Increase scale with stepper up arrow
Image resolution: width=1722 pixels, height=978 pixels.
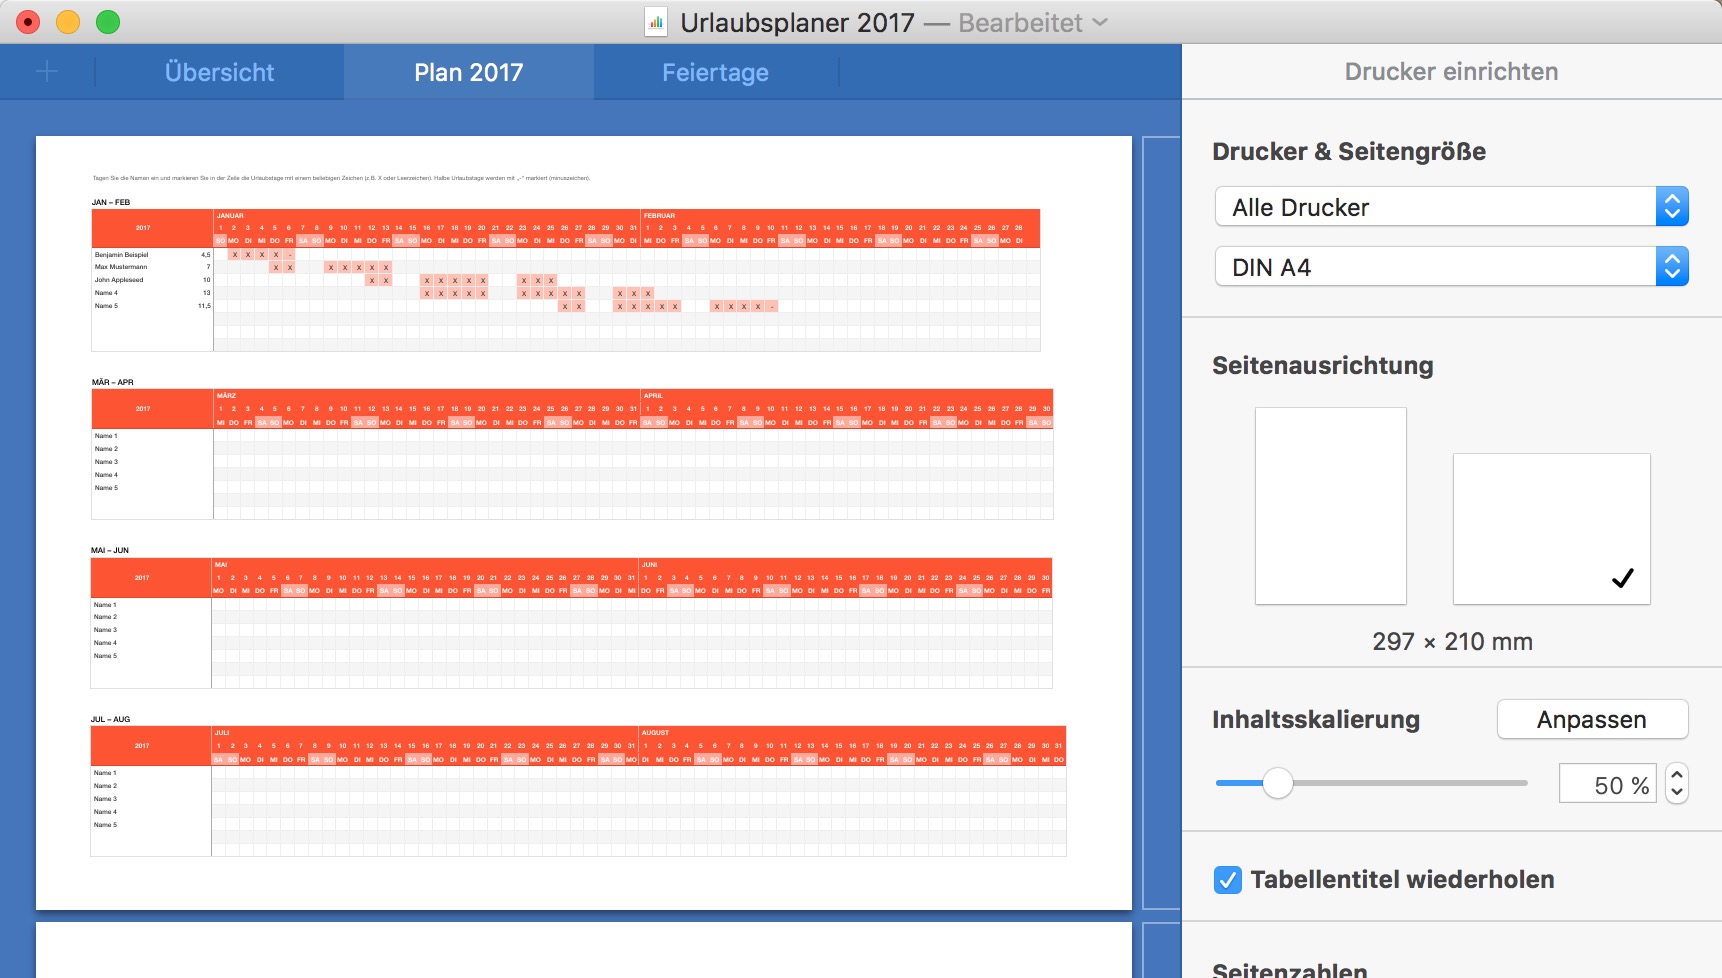coord(1677,775)
